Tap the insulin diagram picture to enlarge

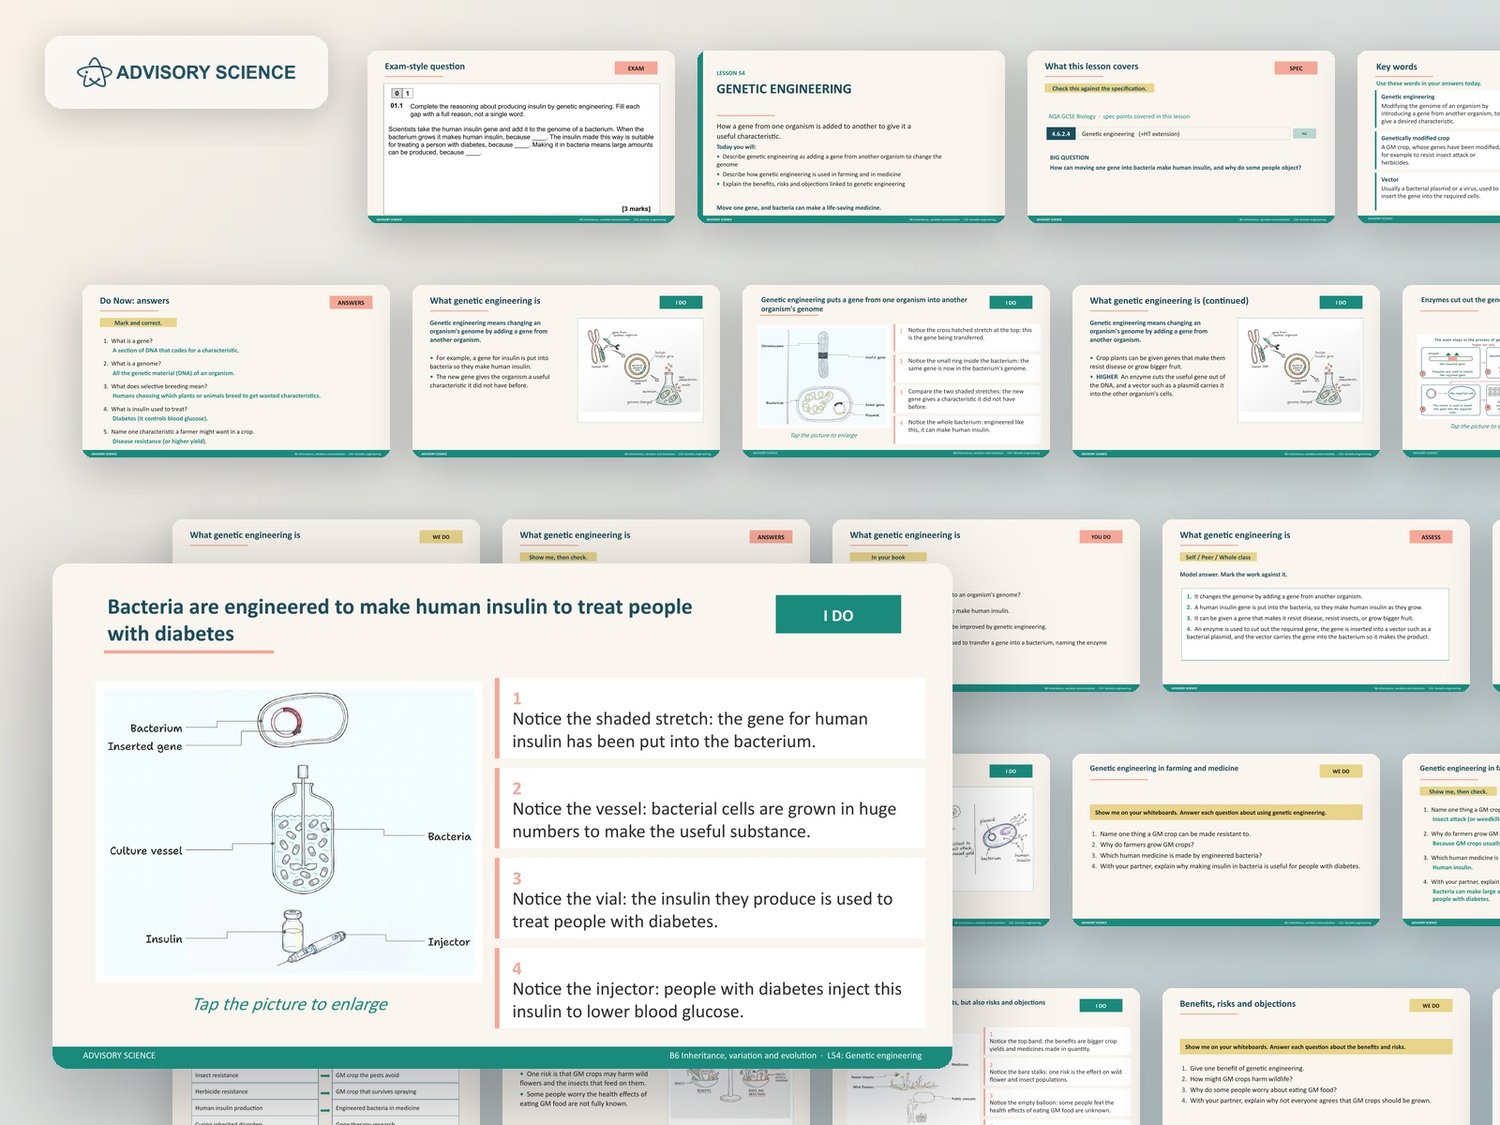tap(290, 832)
